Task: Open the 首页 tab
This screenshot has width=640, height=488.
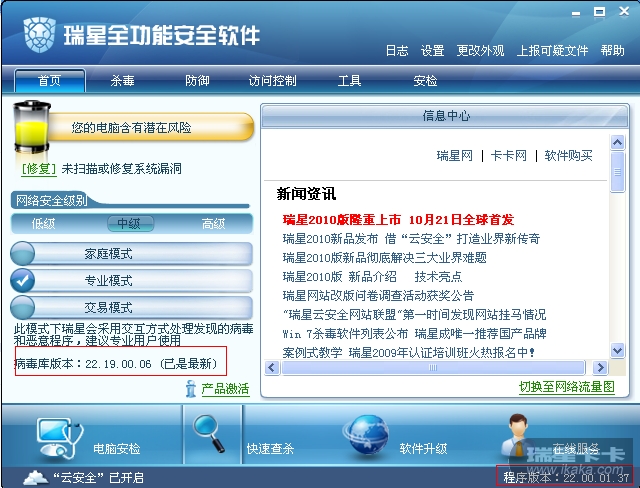Action: coord(50,80)
